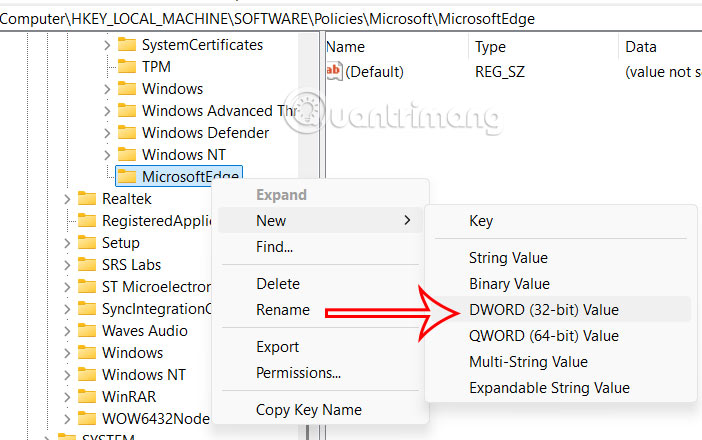The height and width of the screenshot is (440, 702).
Task: Click the Type column header
Action: click(x=543, y=47)
